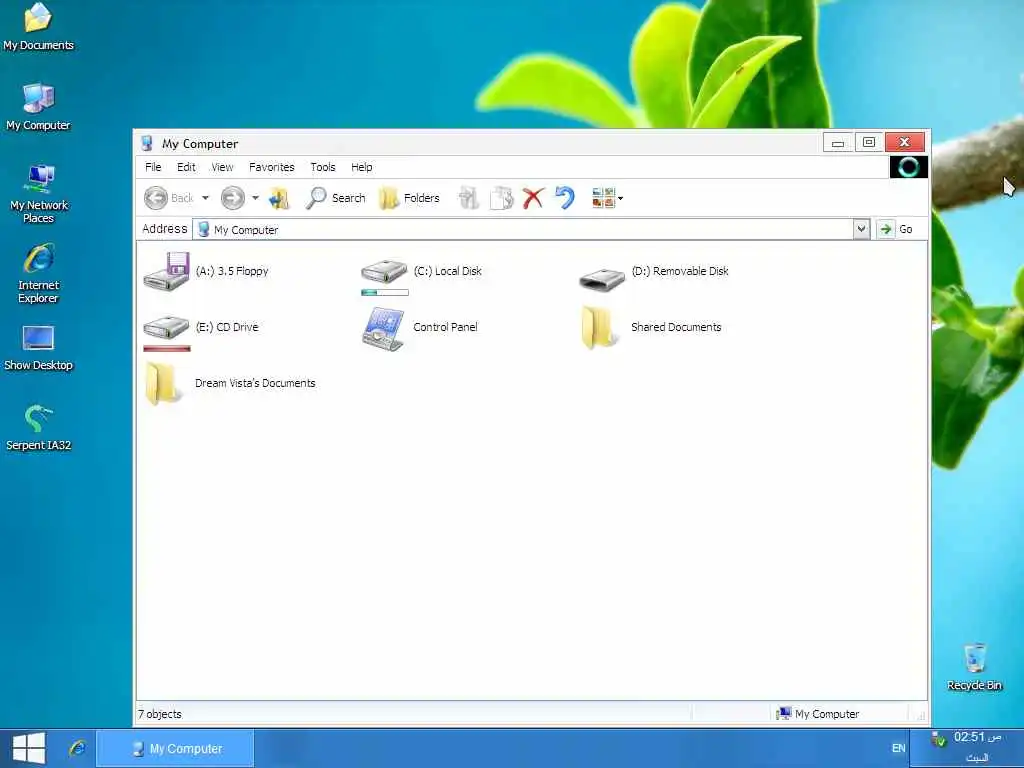Image resolution: width=1024 pixels, height=768 pixels.
Task: Go up one folder level icon
Action: click(279, 198)
